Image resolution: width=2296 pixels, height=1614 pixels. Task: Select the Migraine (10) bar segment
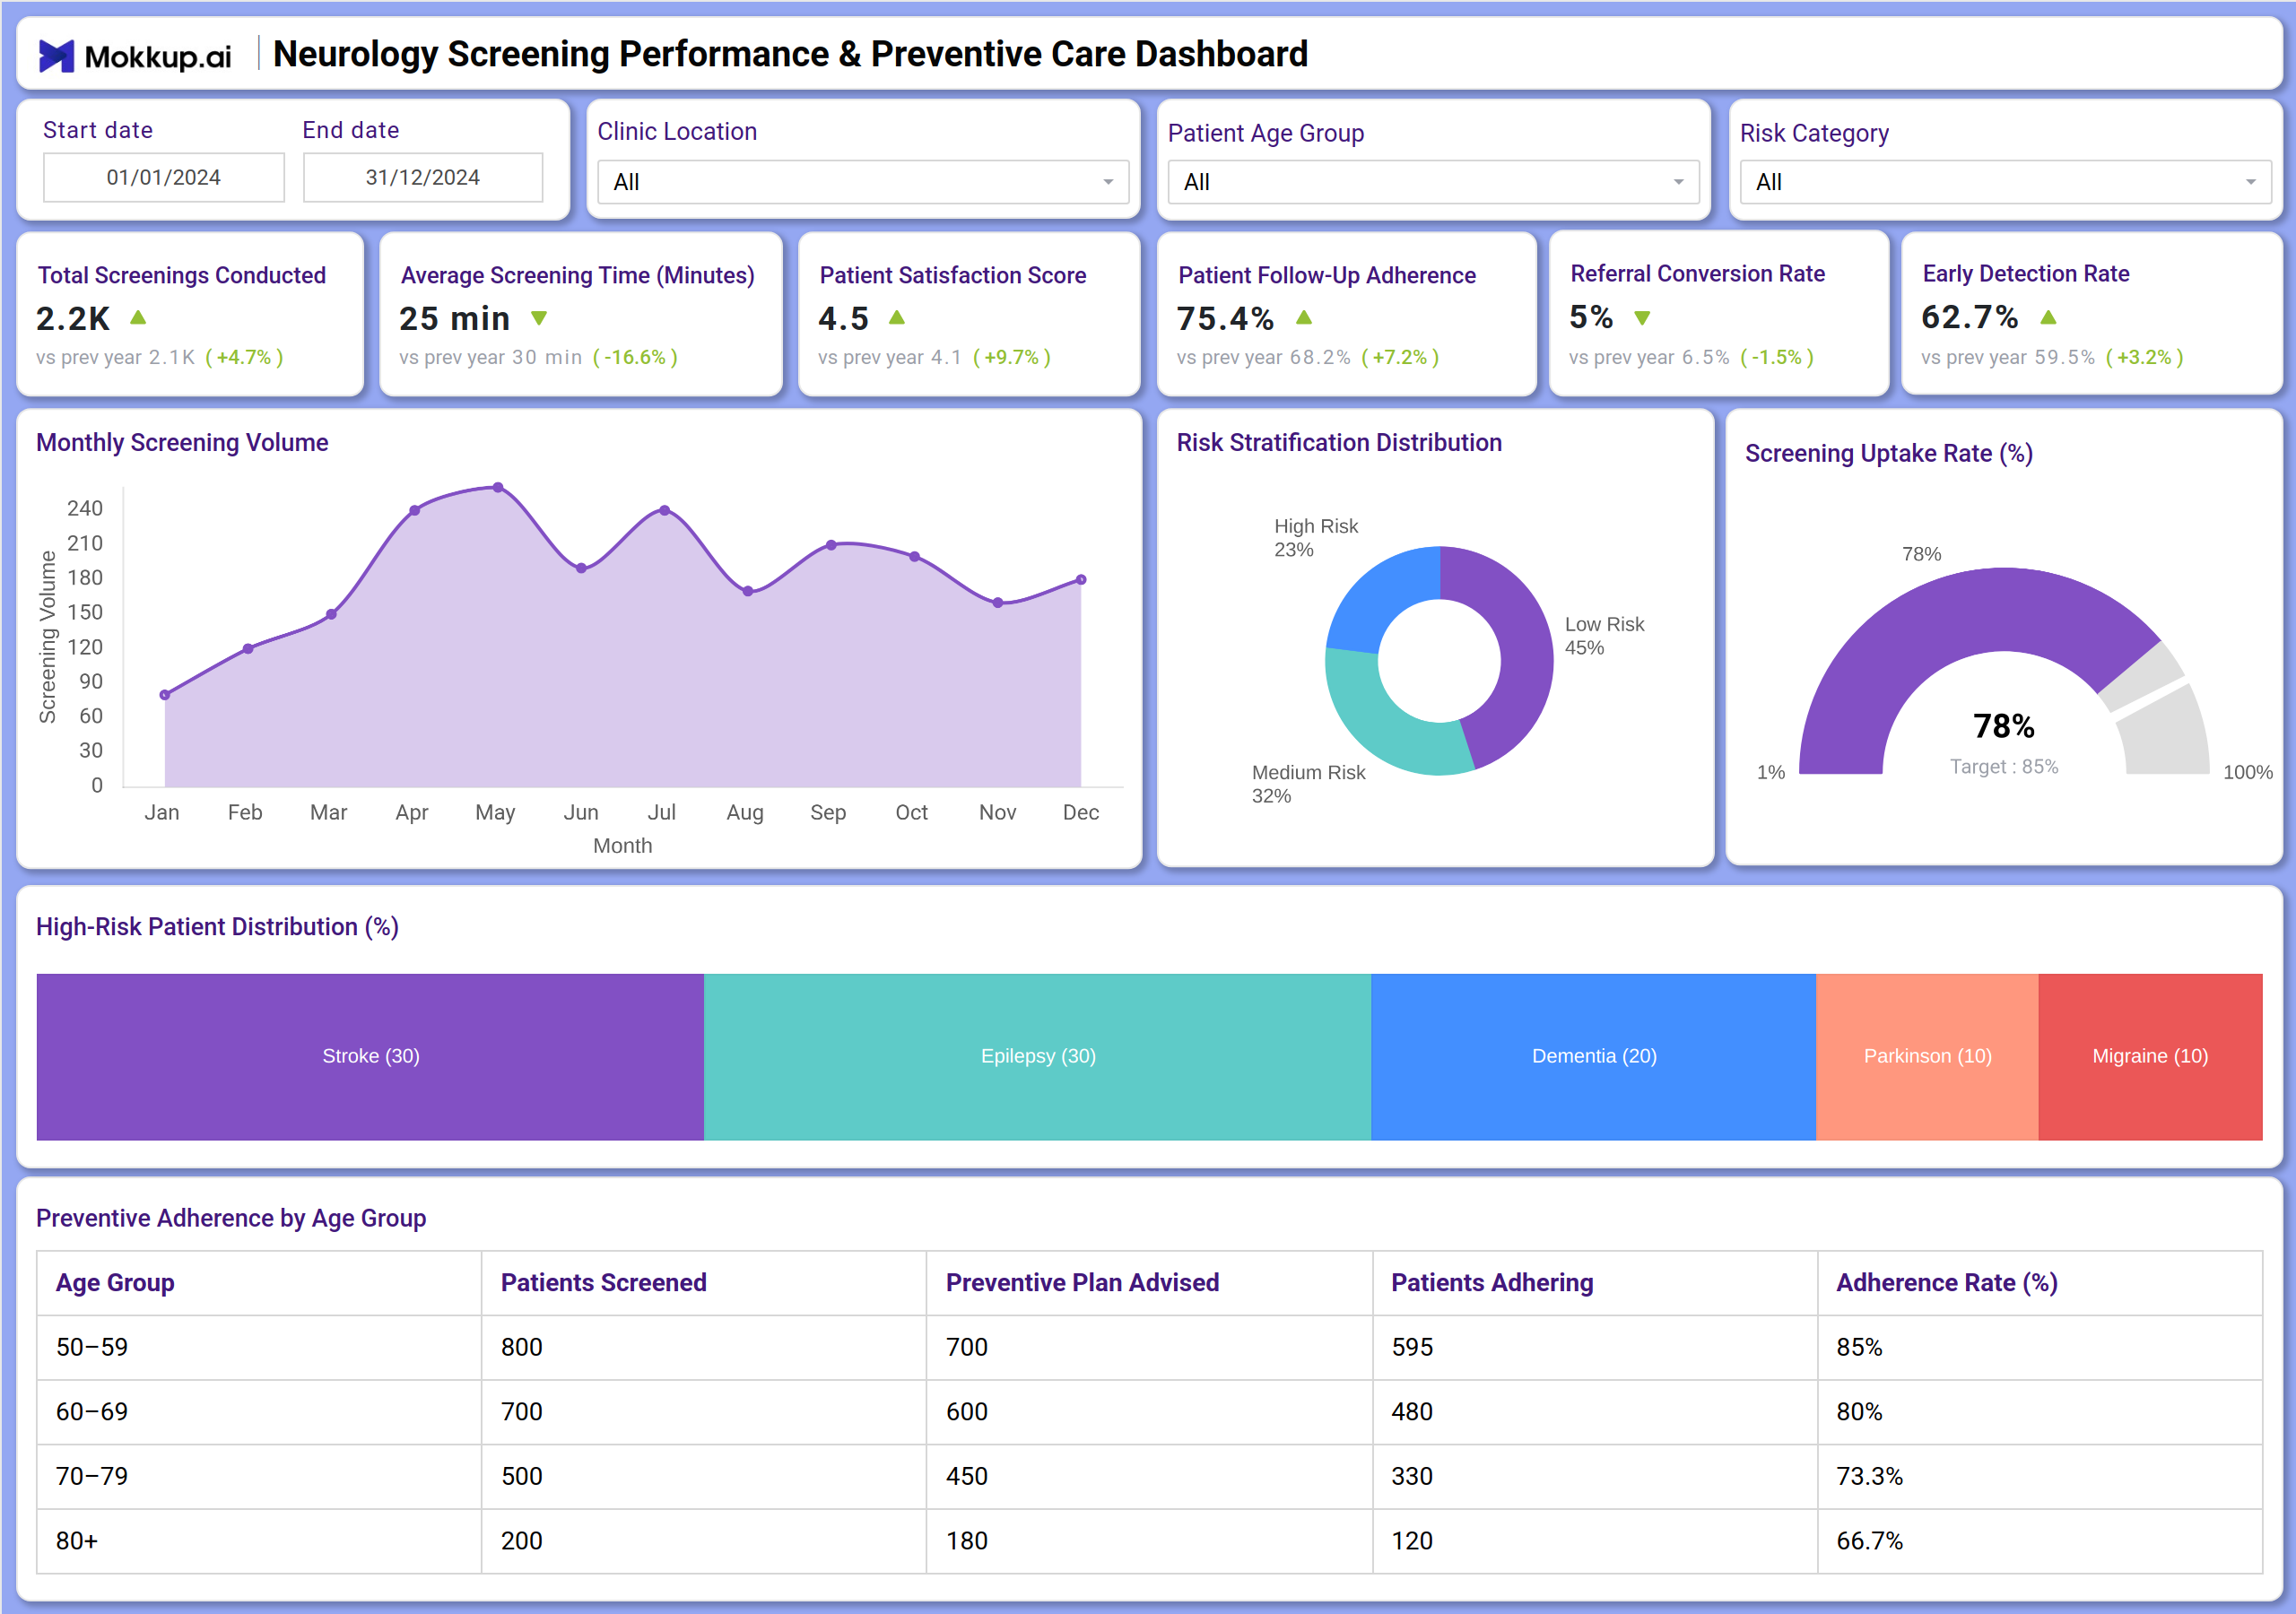(x=2151, y=1057)
